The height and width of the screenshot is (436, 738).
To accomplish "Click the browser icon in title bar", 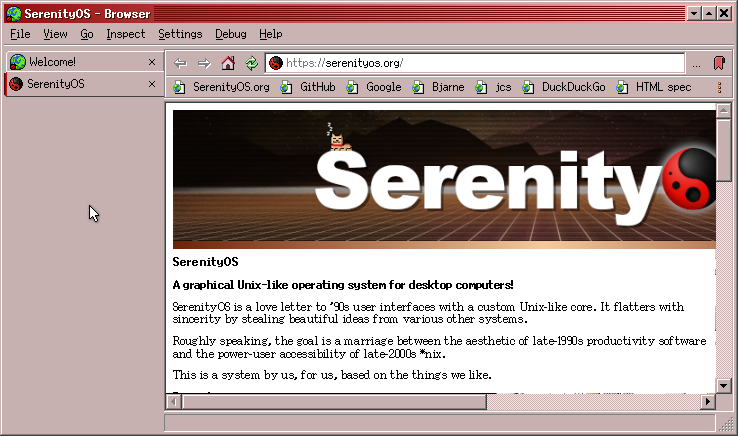I will tap(14, 14).
